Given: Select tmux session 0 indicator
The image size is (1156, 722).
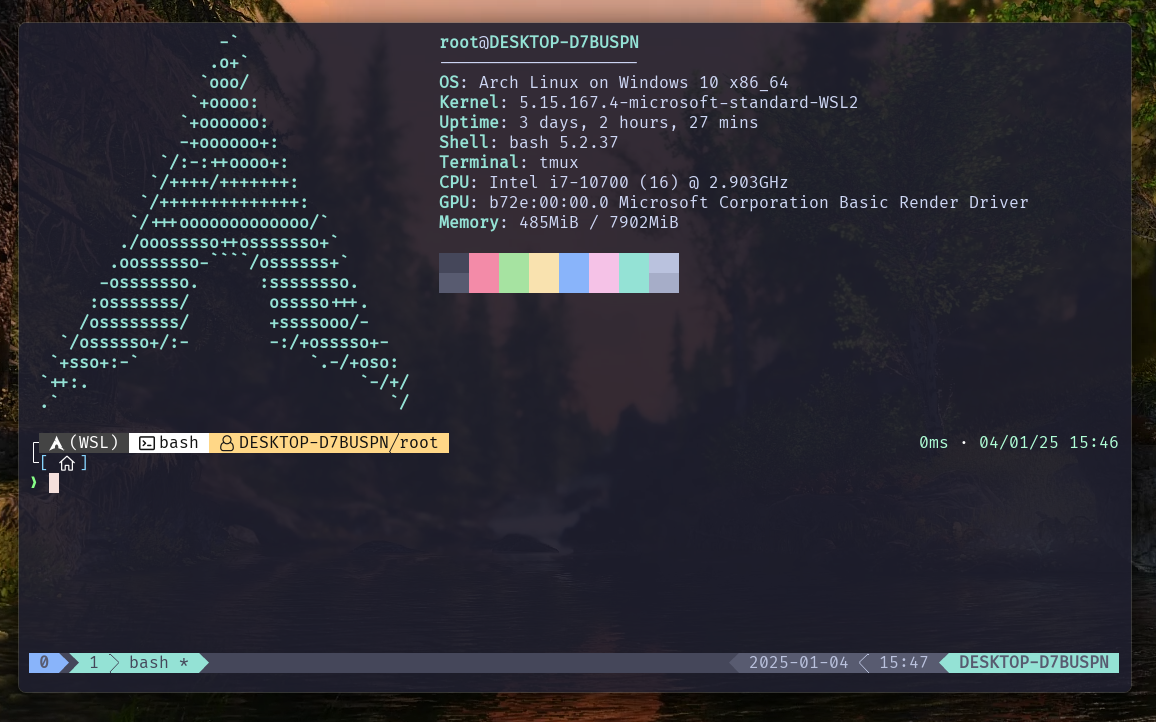Looking at the screenshot, I should coord(44,663).
